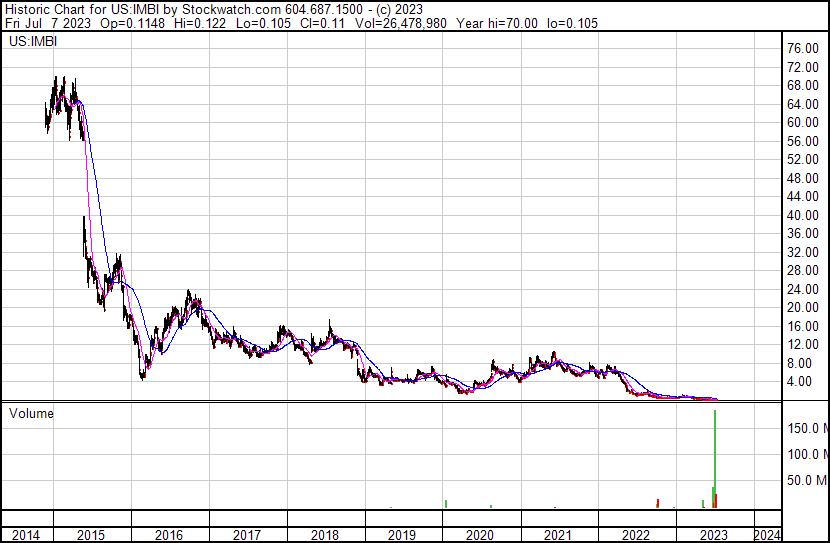Image resolution: width=830 pixels, height=543 pixels.
Task: Click the 36.00 price axis value
Action: pyautogui.click(x=803, y=233)
